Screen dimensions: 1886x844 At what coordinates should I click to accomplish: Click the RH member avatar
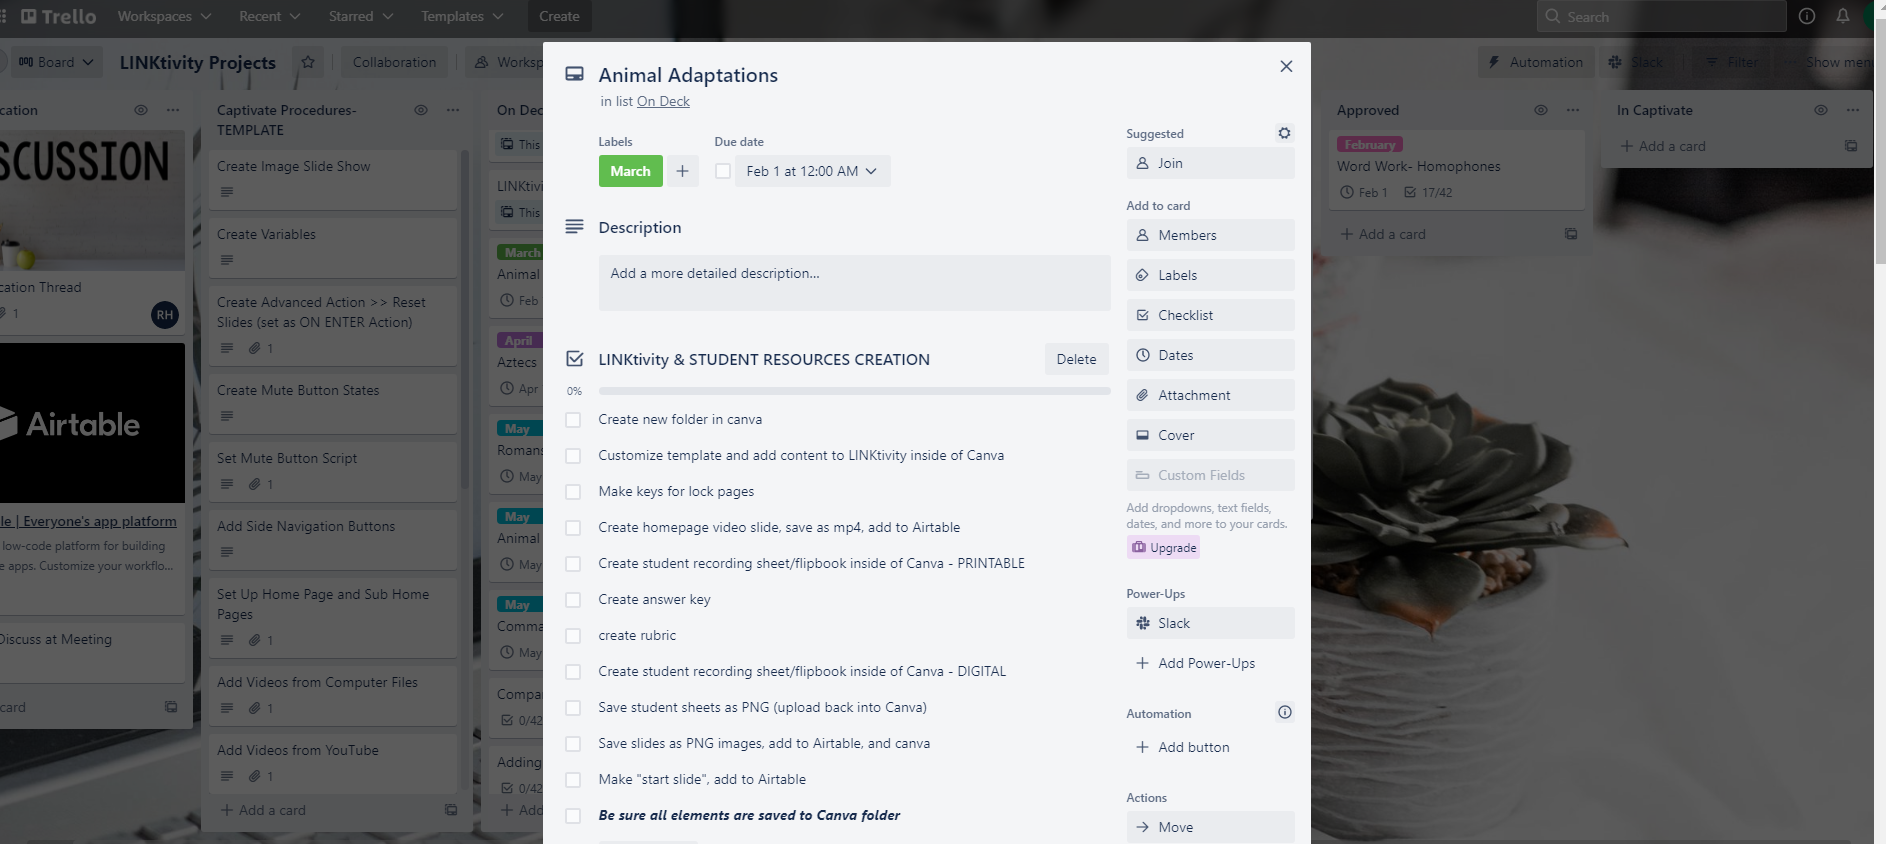[x=165, y=315]
